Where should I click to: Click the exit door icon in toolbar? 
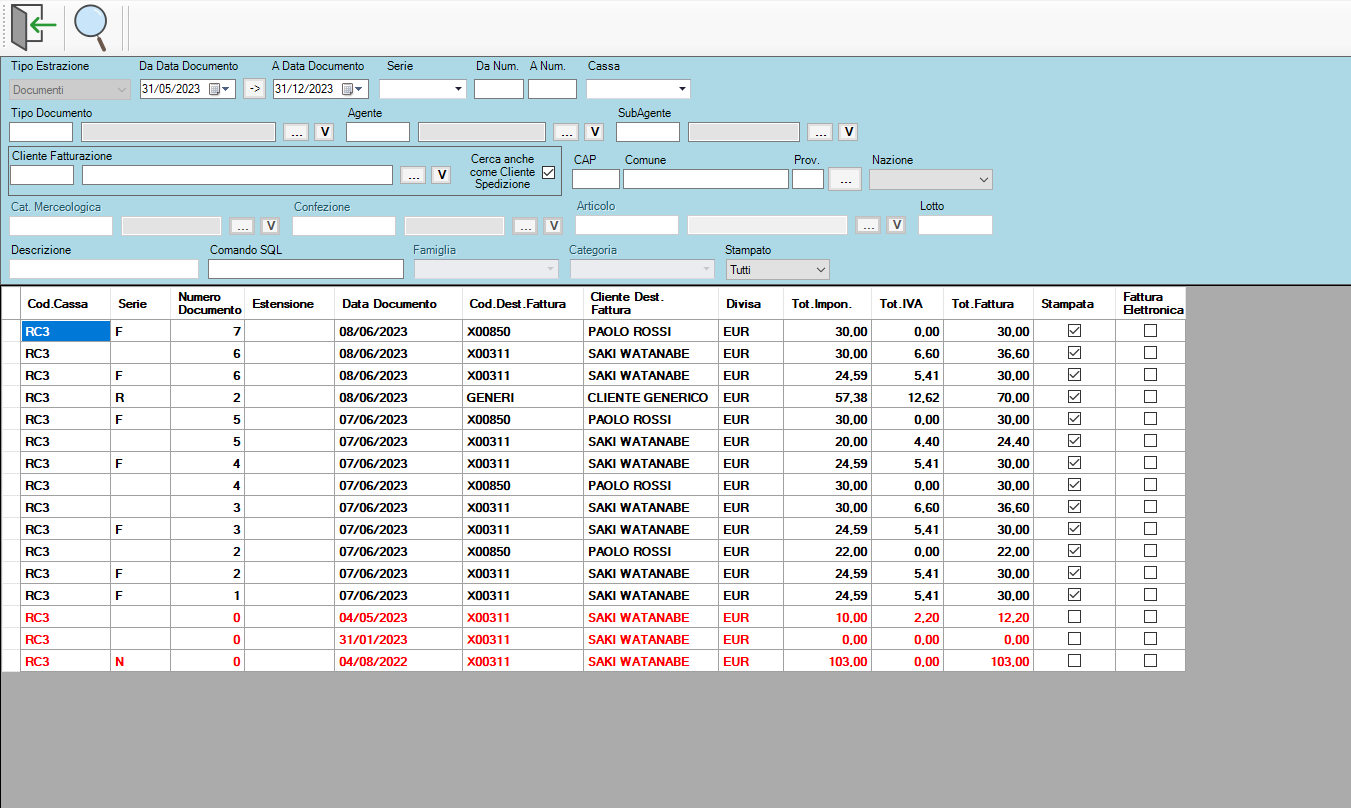point(29,27)
